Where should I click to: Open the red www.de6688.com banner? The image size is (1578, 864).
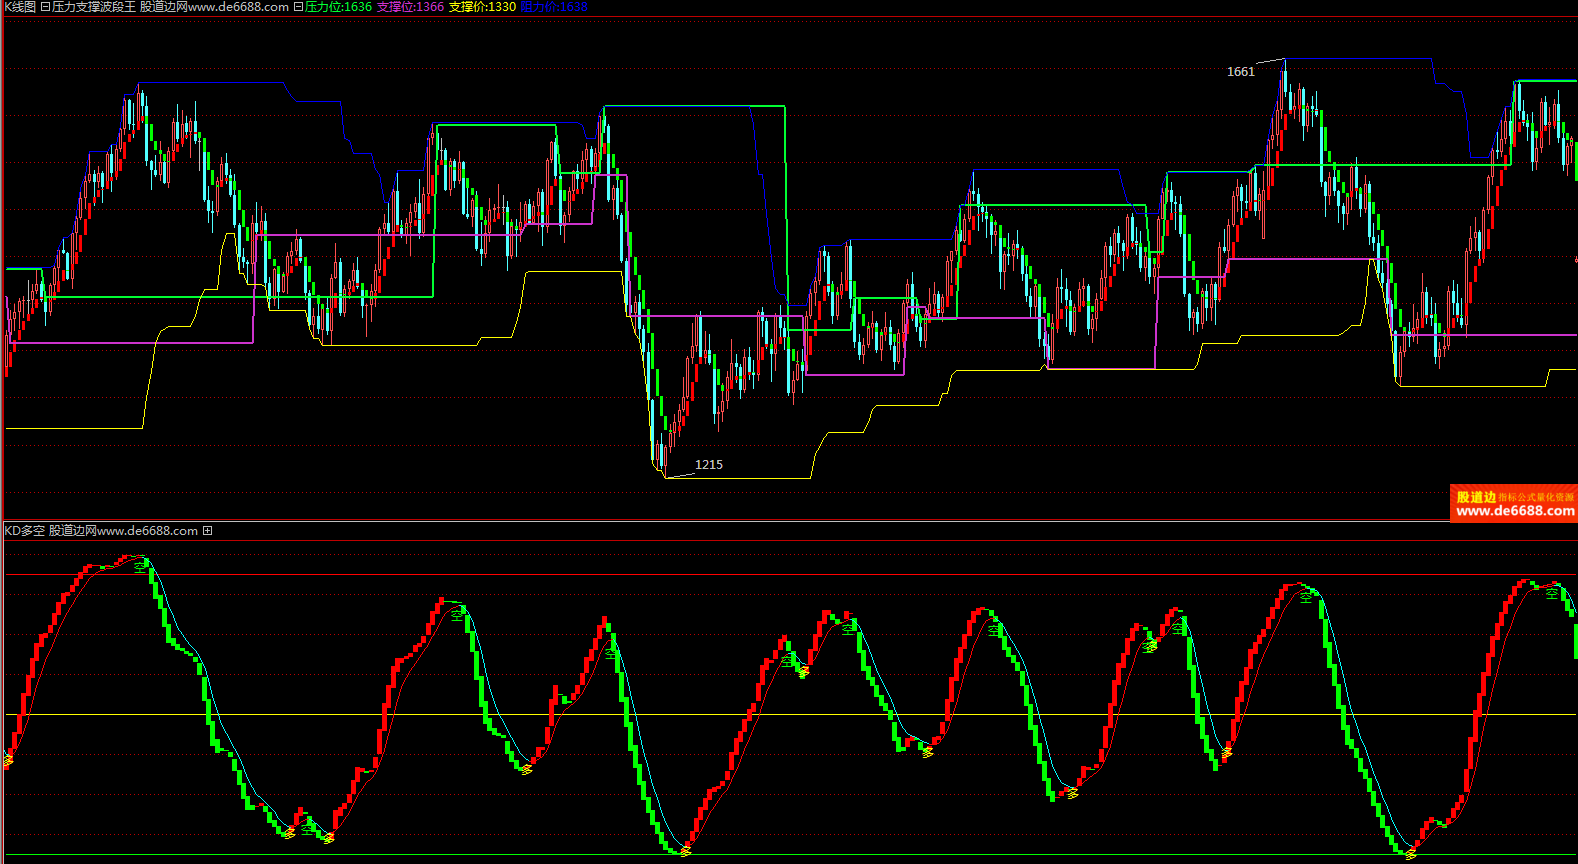pos(1514,511)
